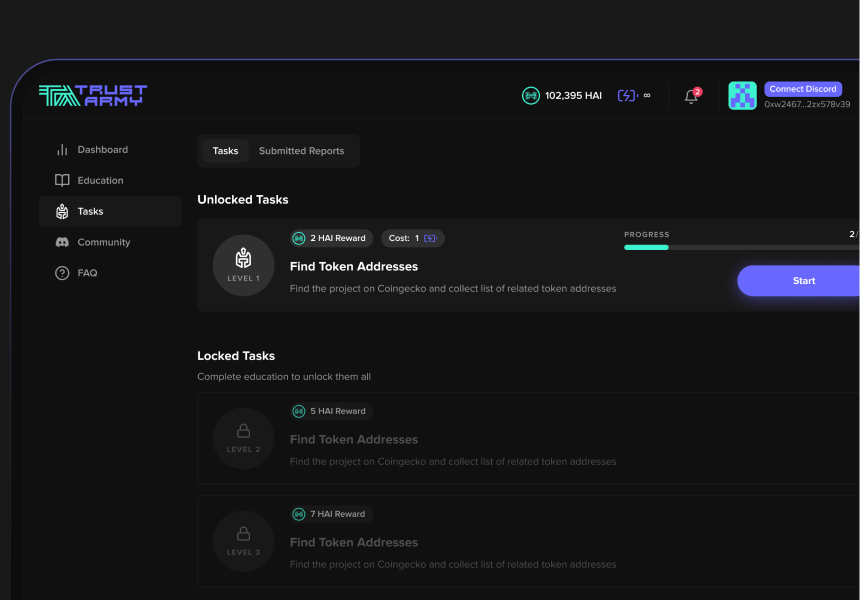Click the coin icon in 2 HAI Reward

tap(299, 238)
